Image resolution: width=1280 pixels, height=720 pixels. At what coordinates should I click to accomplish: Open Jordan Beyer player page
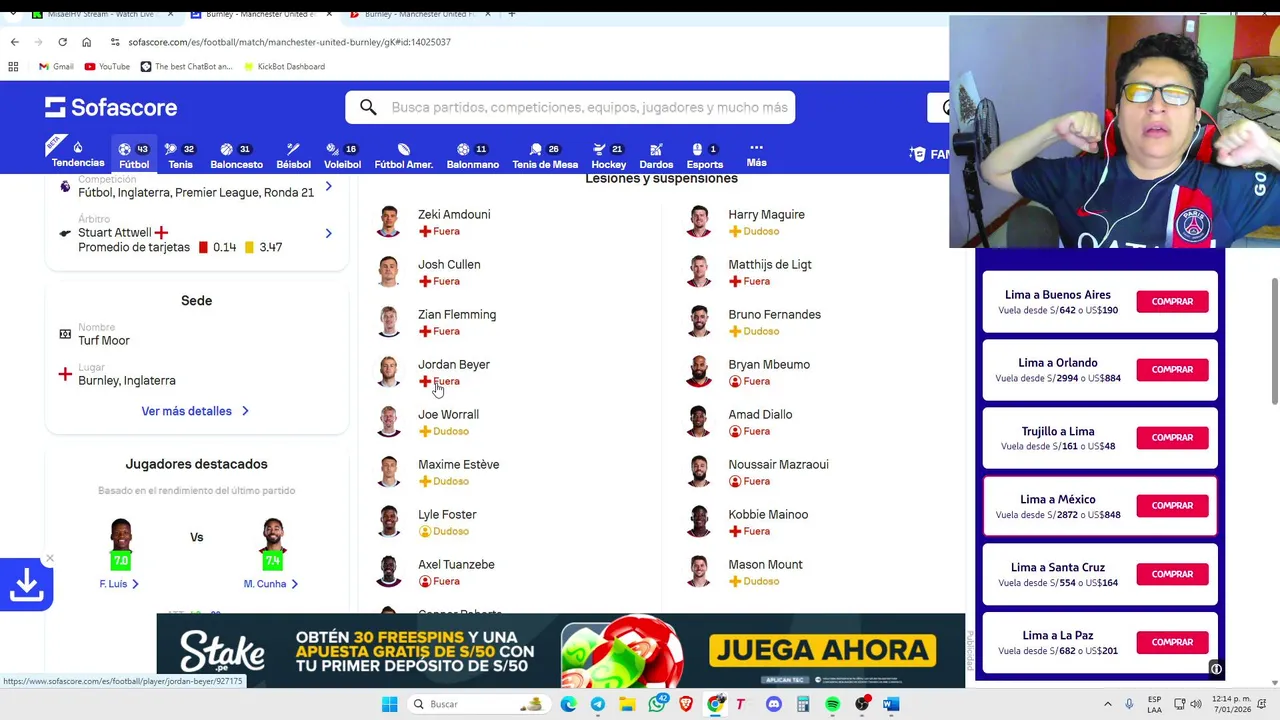[453, 364]
